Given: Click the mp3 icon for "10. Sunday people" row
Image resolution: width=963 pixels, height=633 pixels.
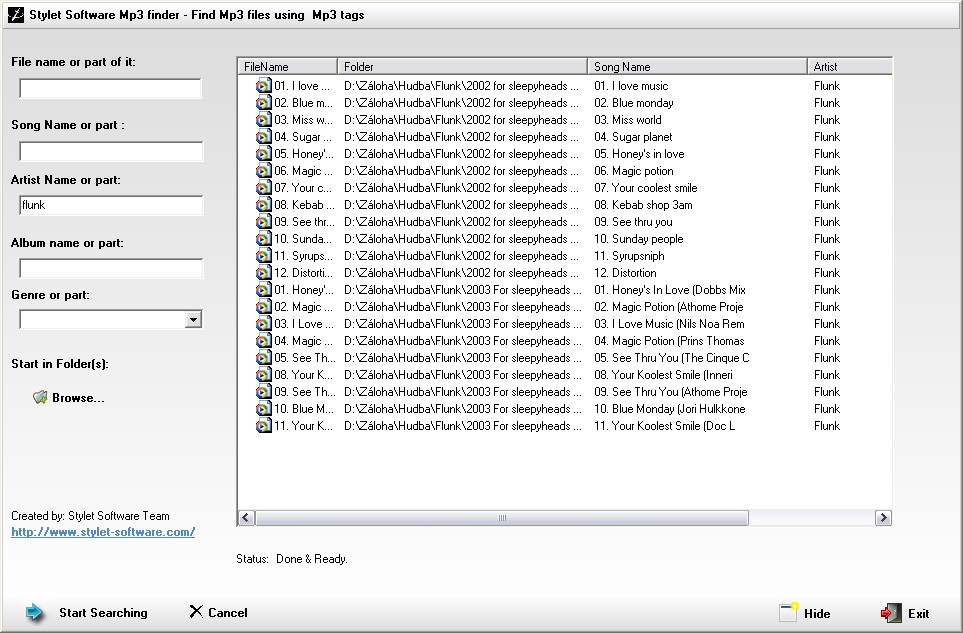Looking at the screenshot, I should (x=263, y=239).
